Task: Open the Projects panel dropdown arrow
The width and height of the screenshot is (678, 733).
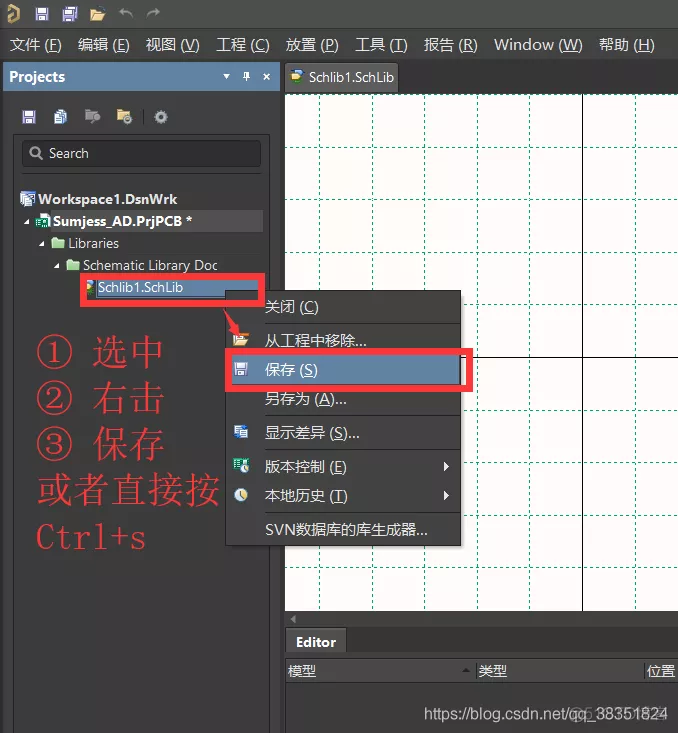Action: (x=226, y=76)
